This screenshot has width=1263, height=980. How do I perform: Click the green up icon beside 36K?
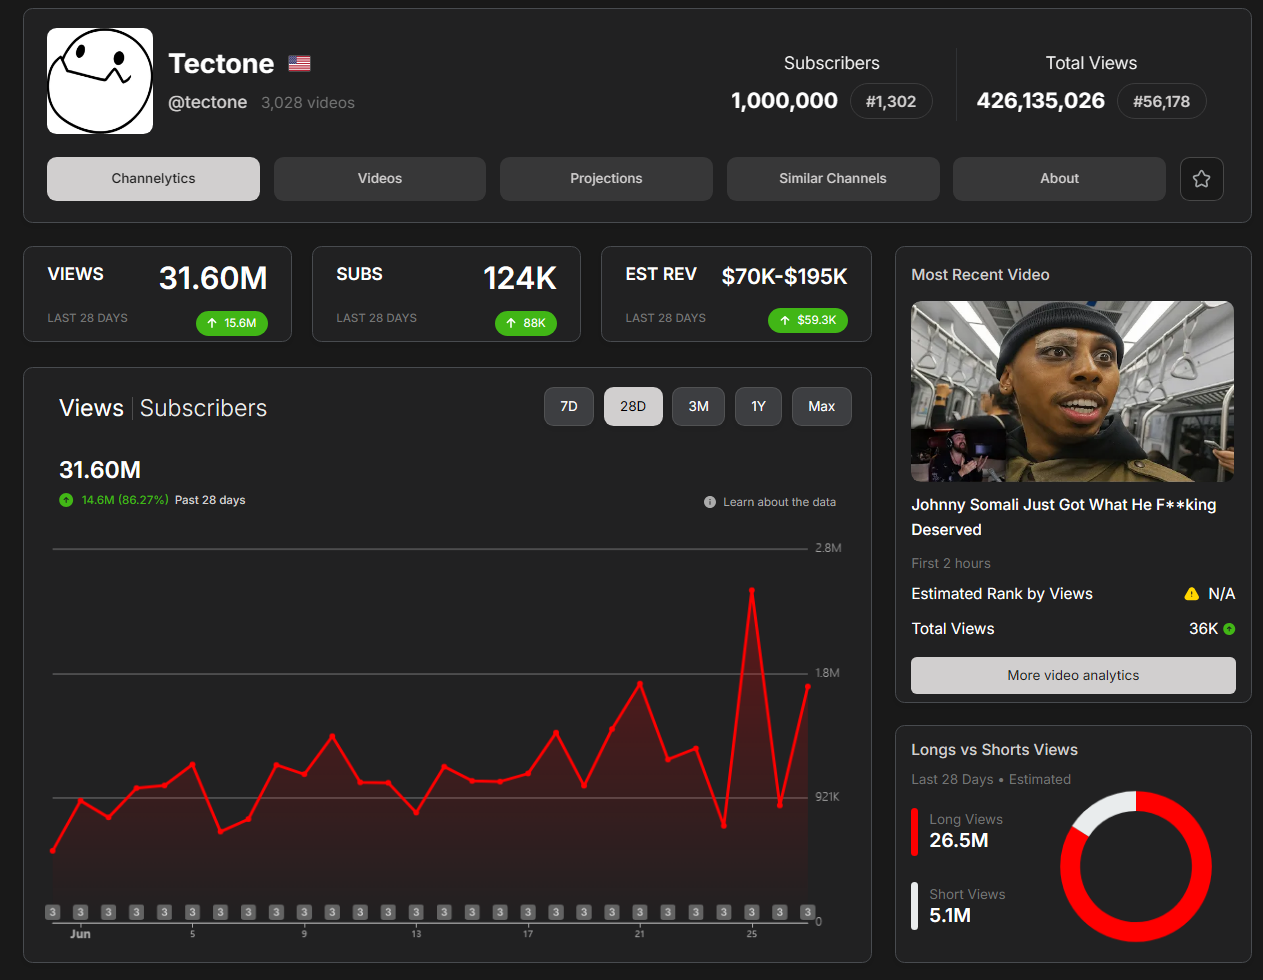[1229, 629]
